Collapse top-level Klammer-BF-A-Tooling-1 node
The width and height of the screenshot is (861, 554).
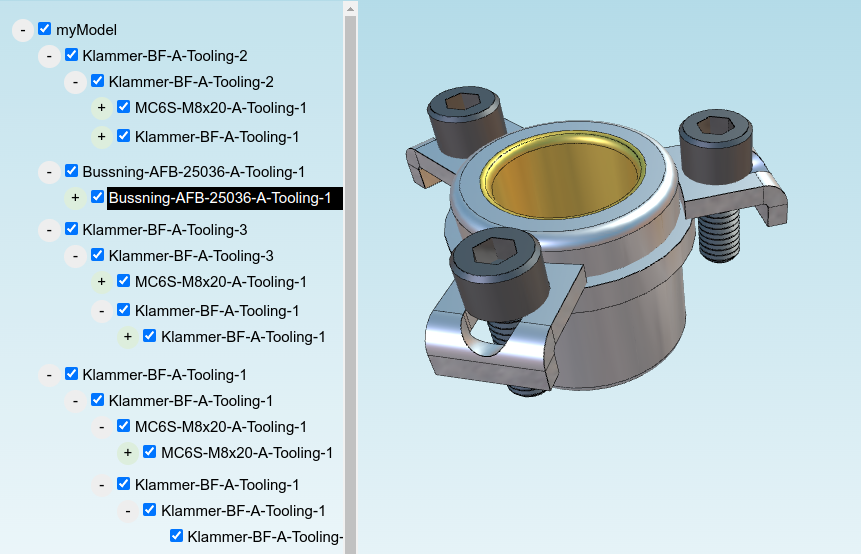click(49, 375)
